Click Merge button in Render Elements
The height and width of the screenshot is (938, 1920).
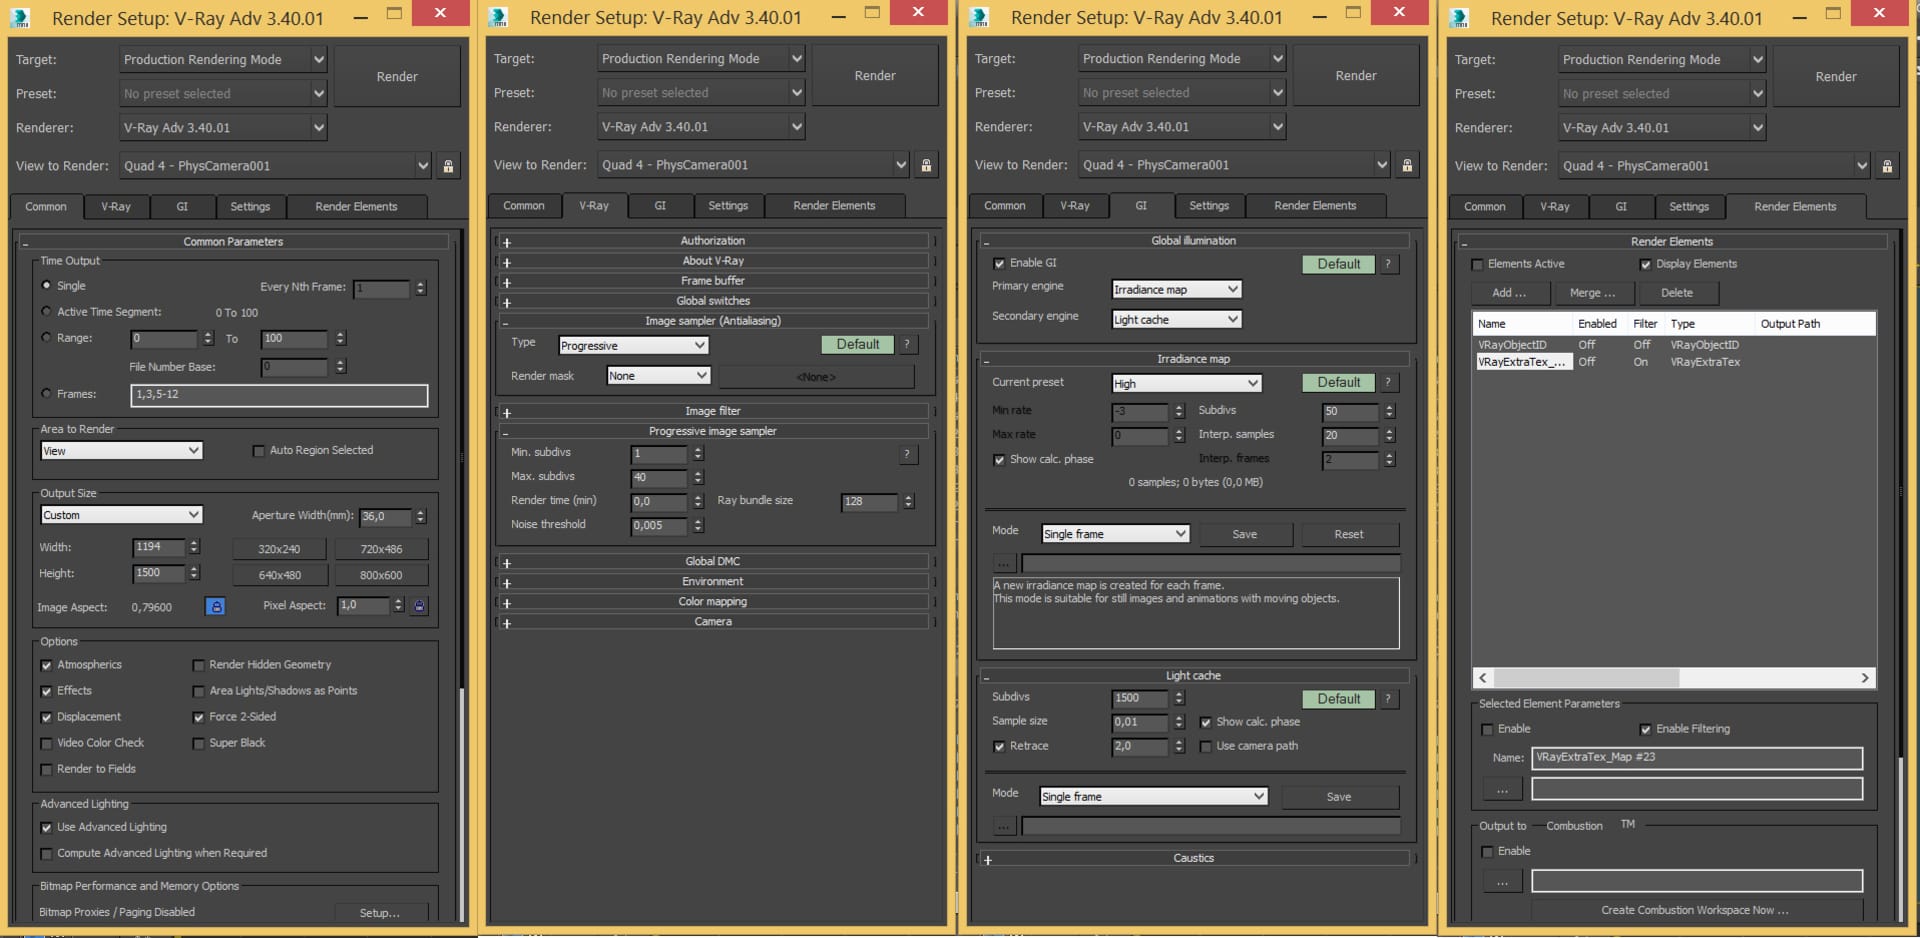[1592, 293]
